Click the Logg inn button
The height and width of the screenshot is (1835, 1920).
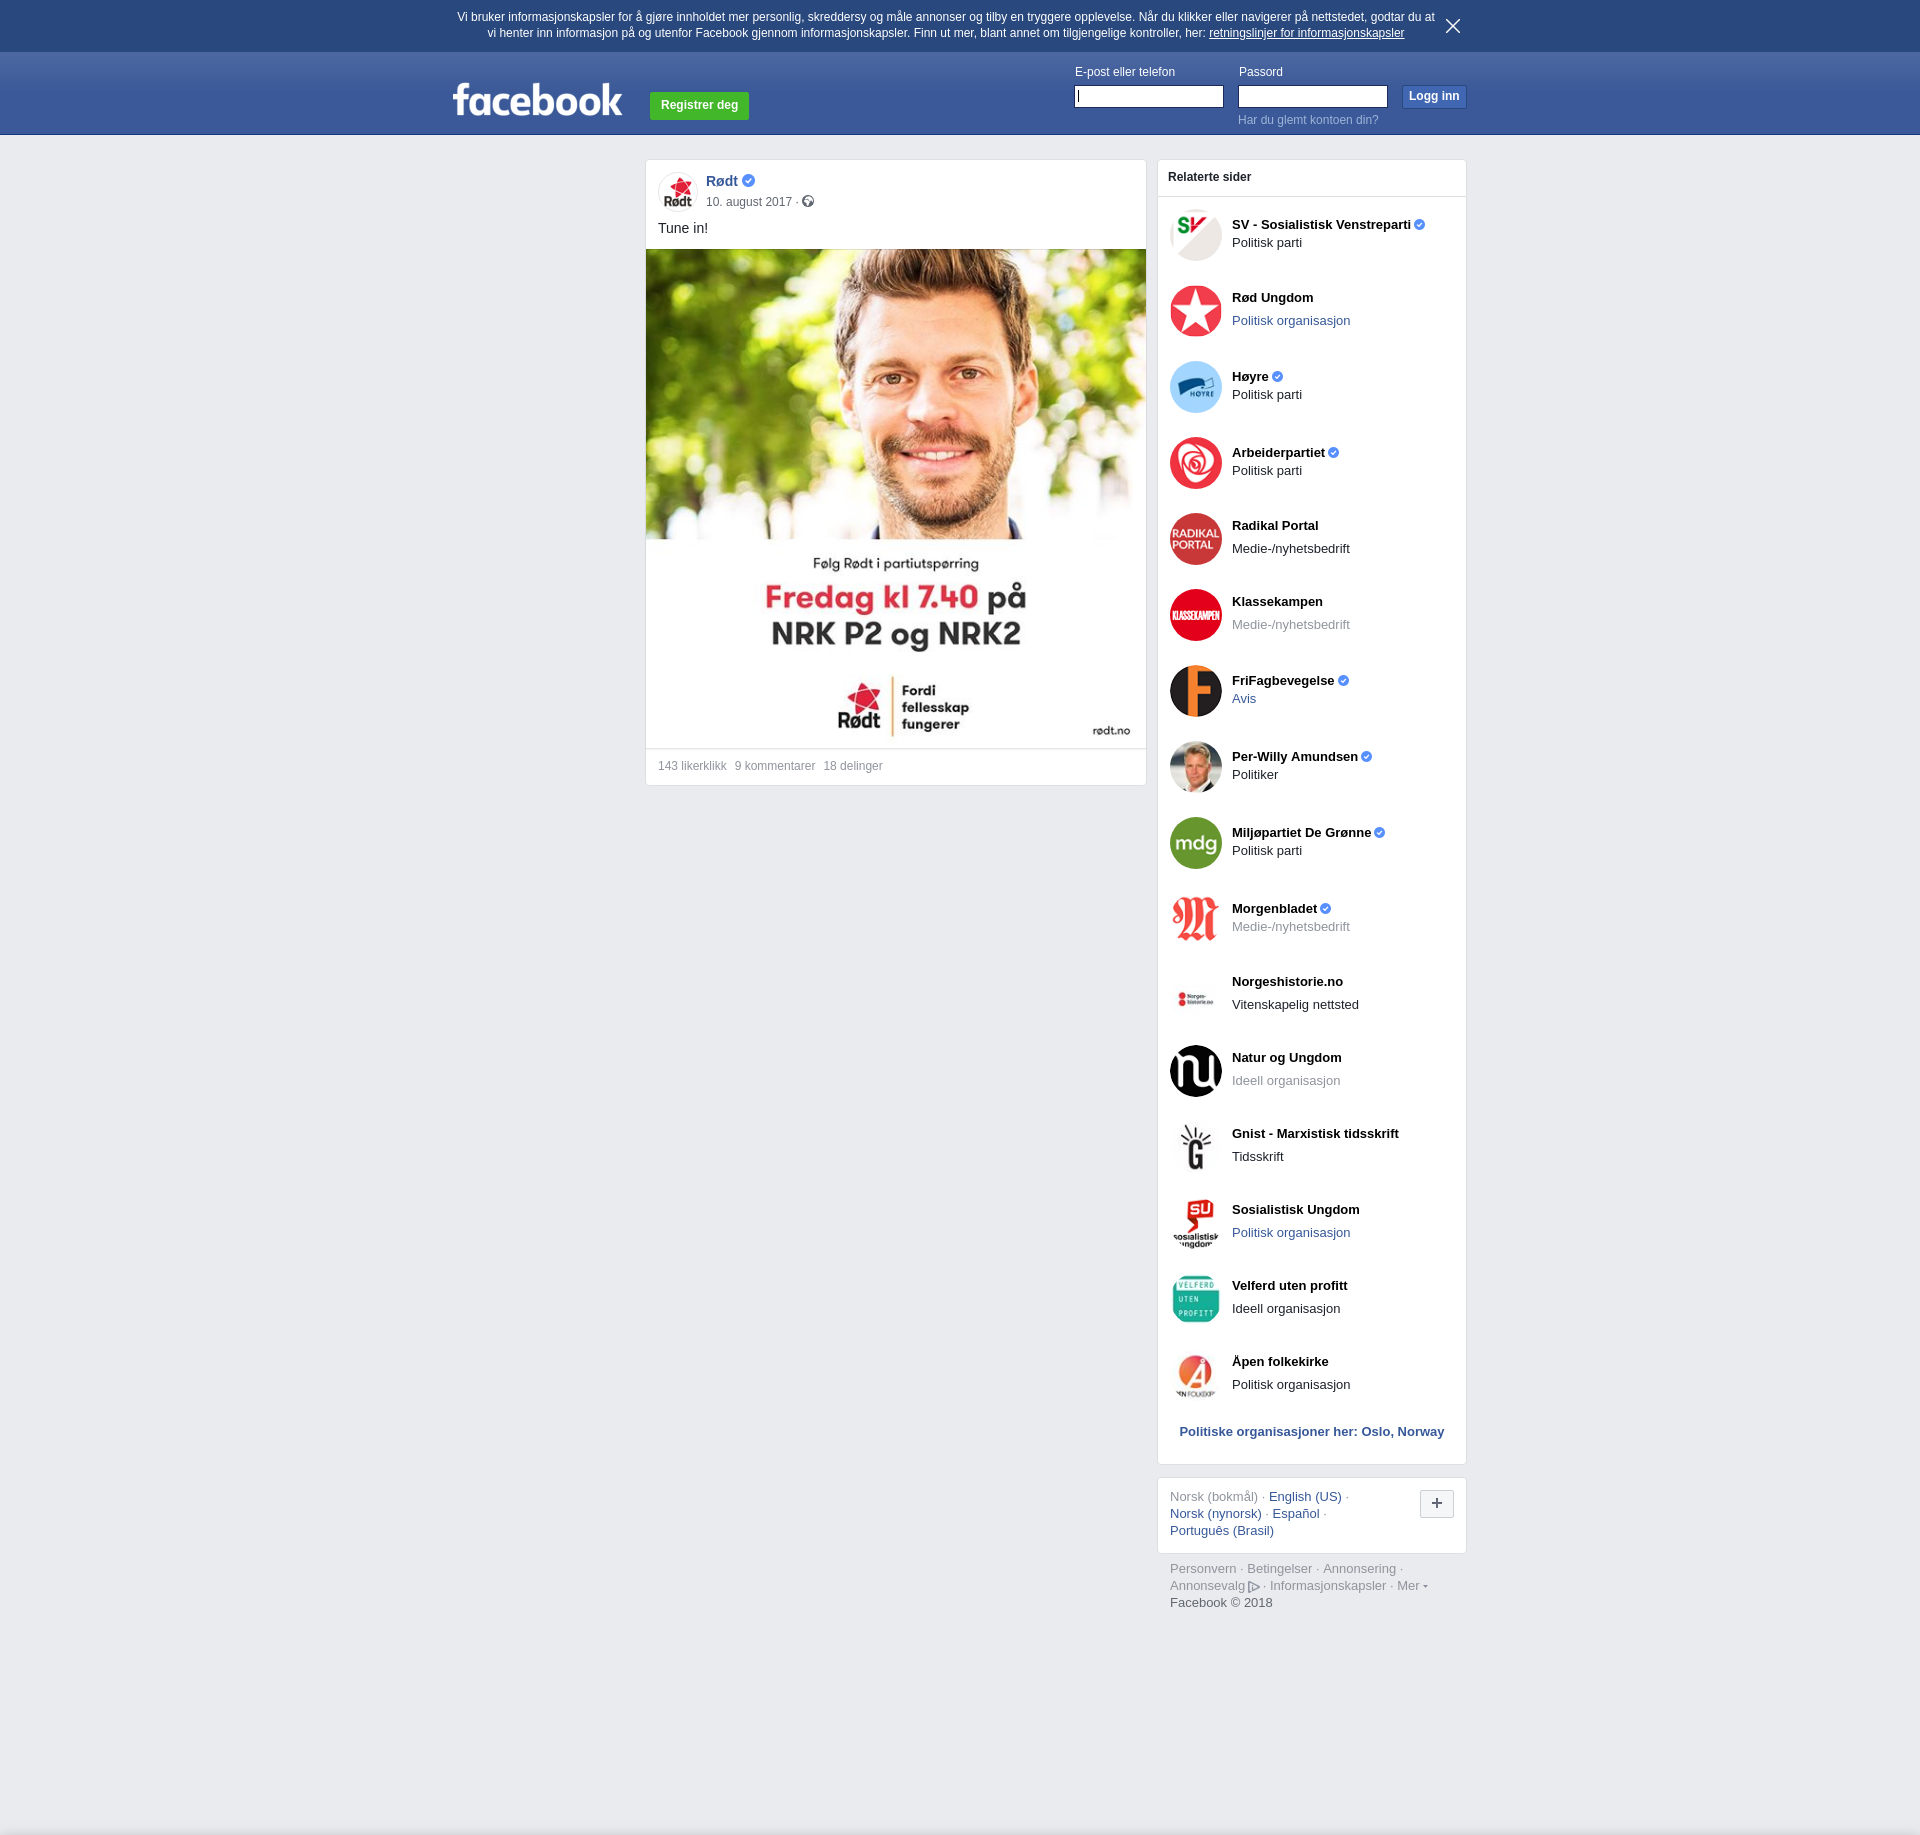pyautogui.click(x=1434, y=97)
